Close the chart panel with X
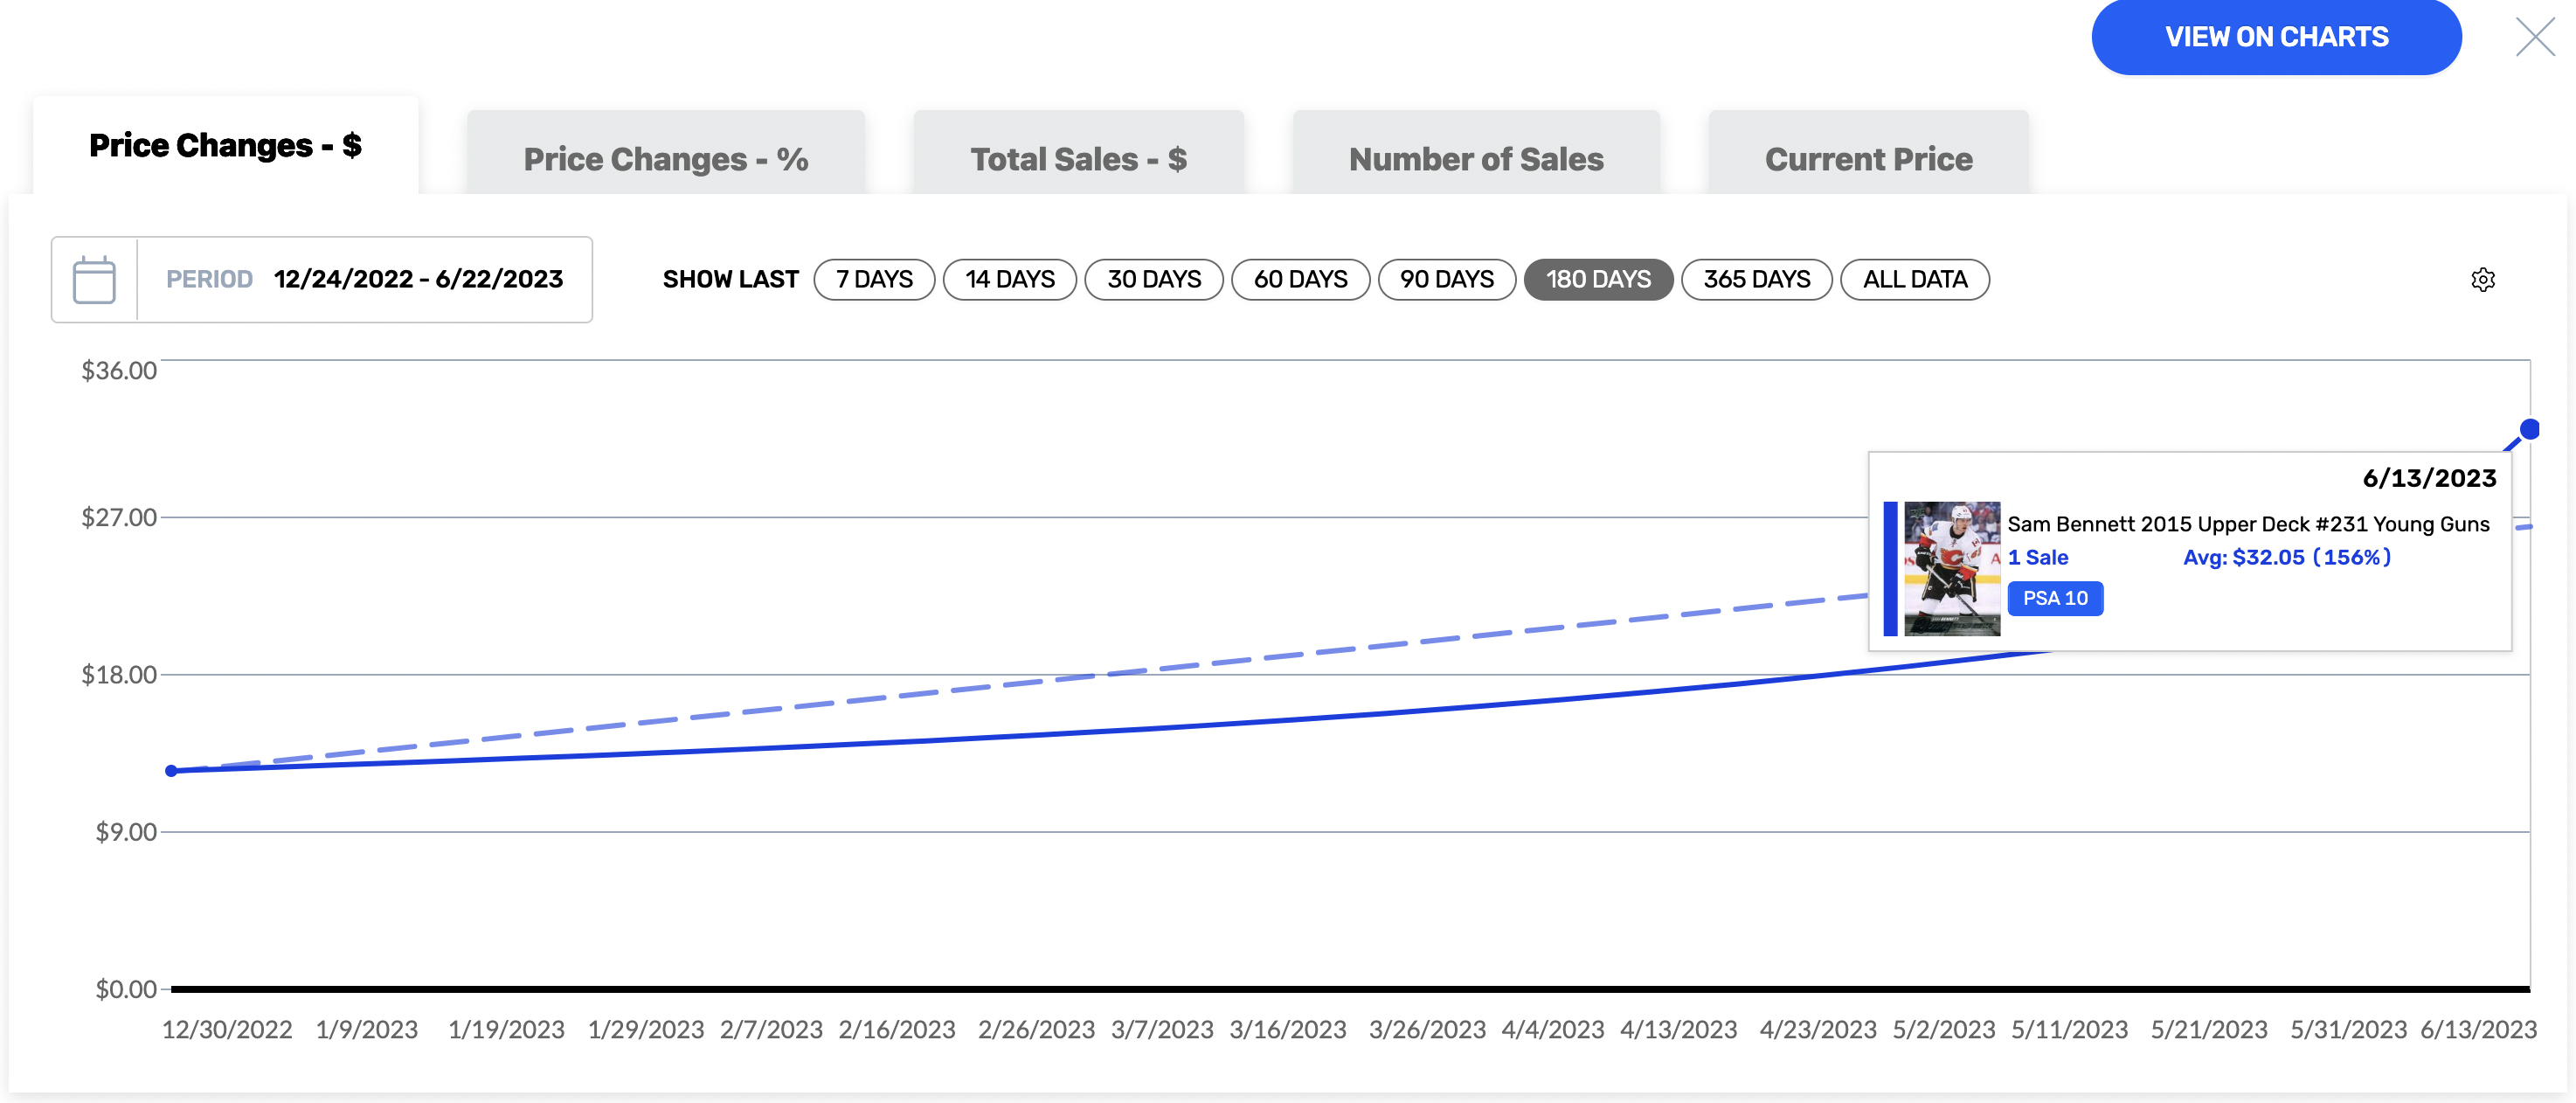The height and width of the screenshot is (1103, 2576). 2535,37
